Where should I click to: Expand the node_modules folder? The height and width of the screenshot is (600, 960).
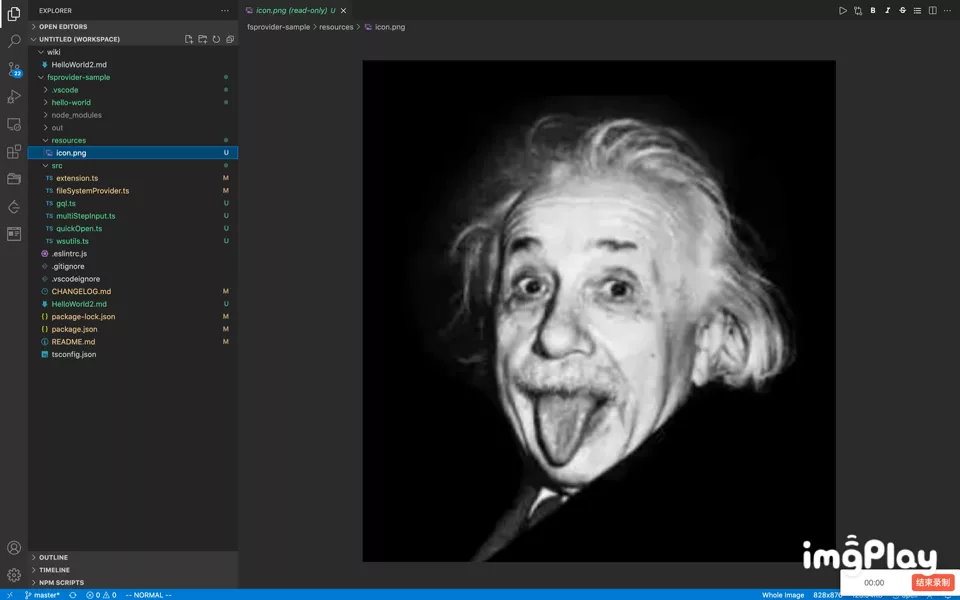coord(133,115)
